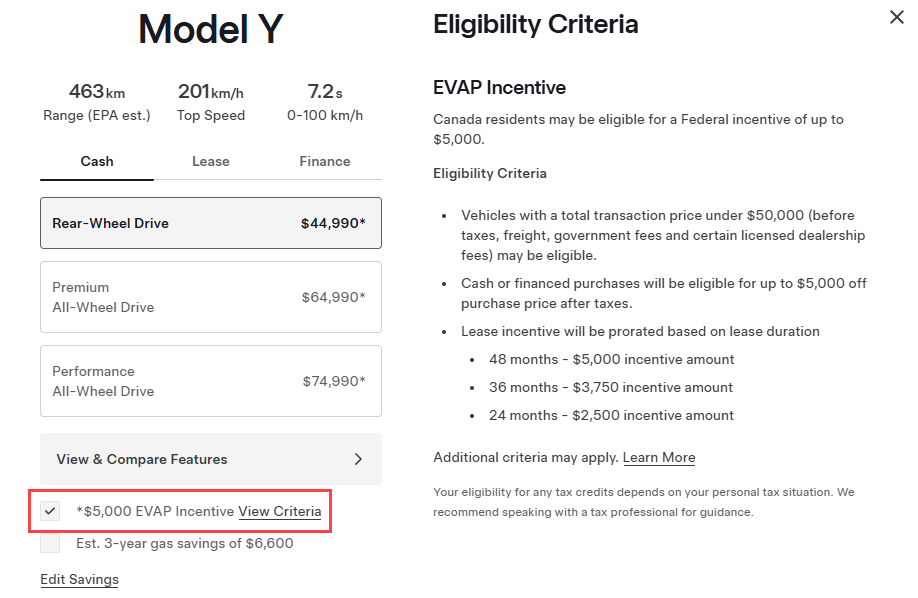
Task: Switch to the Cash tab
Action: click(97, 161)
